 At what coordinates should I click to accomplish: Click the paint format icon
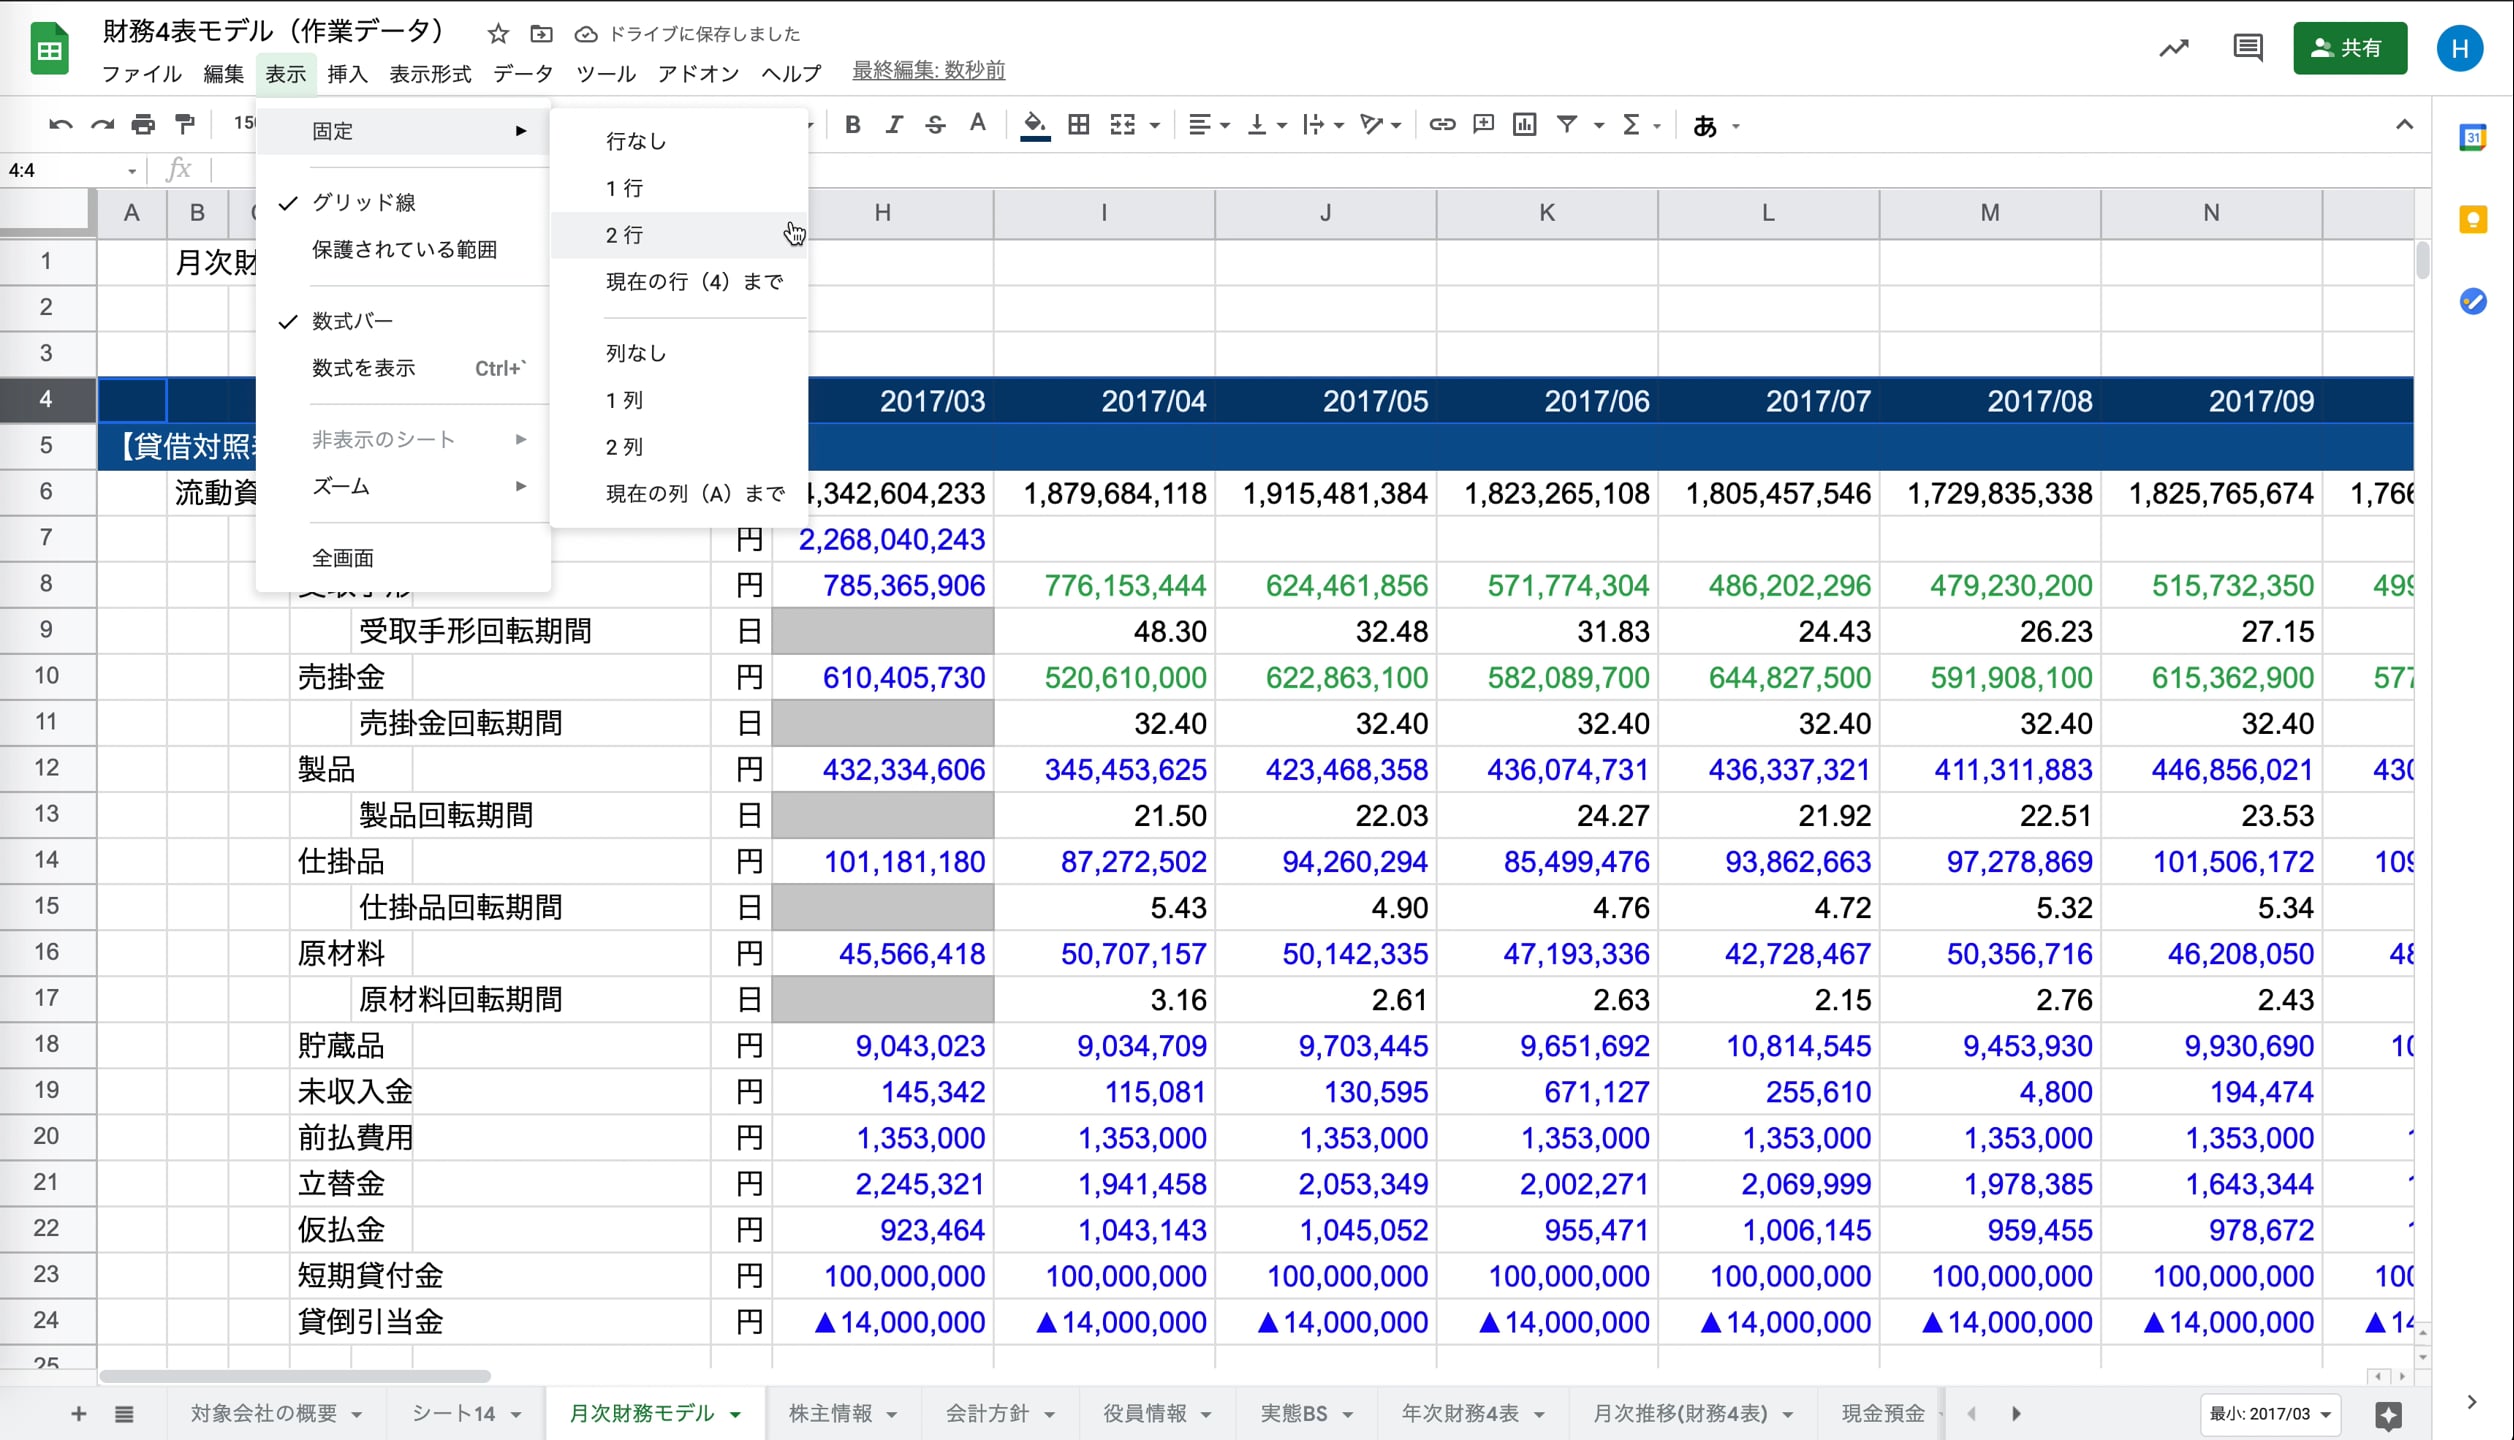(x=185, y=125)
